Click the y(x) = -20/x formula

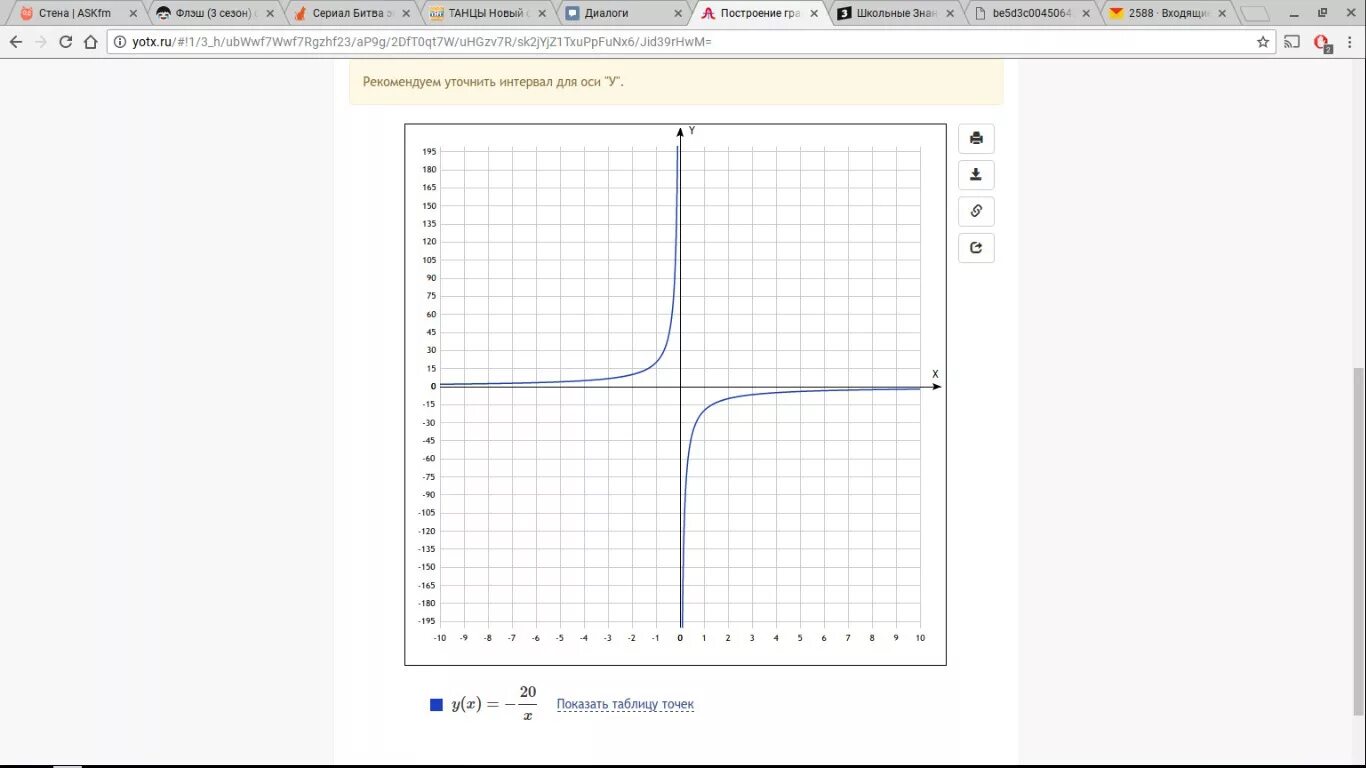(x=494, y=704)
